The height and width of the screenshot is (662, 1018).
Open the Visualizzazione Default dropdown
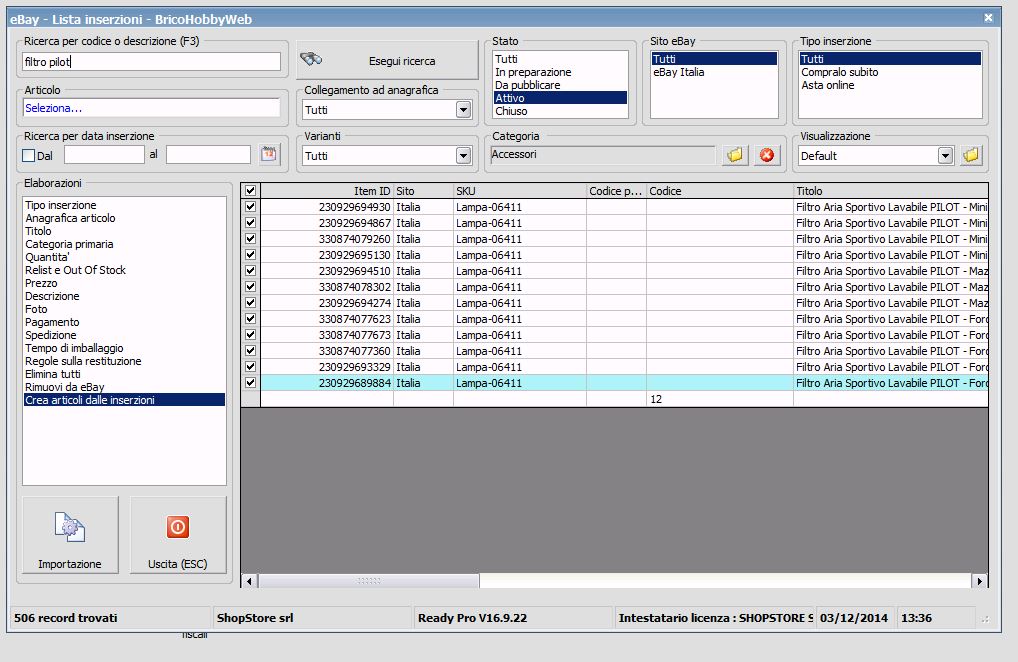(x=945, y=155)
